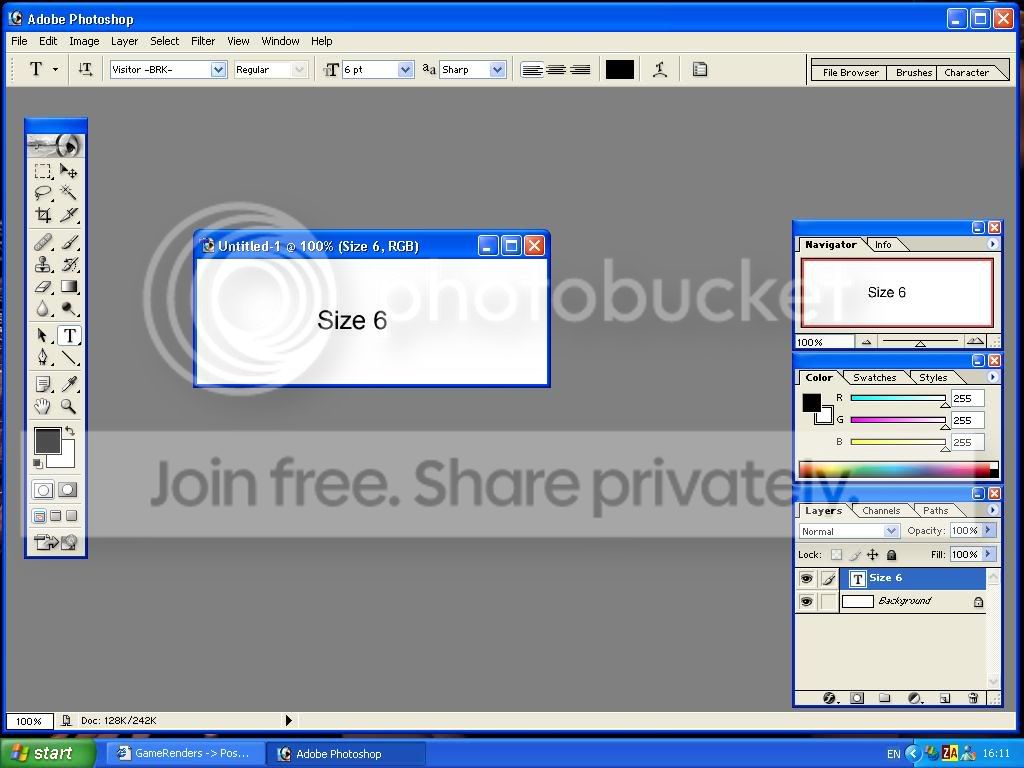The image size is (1024, 768).
Task: Open the File Browser palette tab
Action: [850, 72]
